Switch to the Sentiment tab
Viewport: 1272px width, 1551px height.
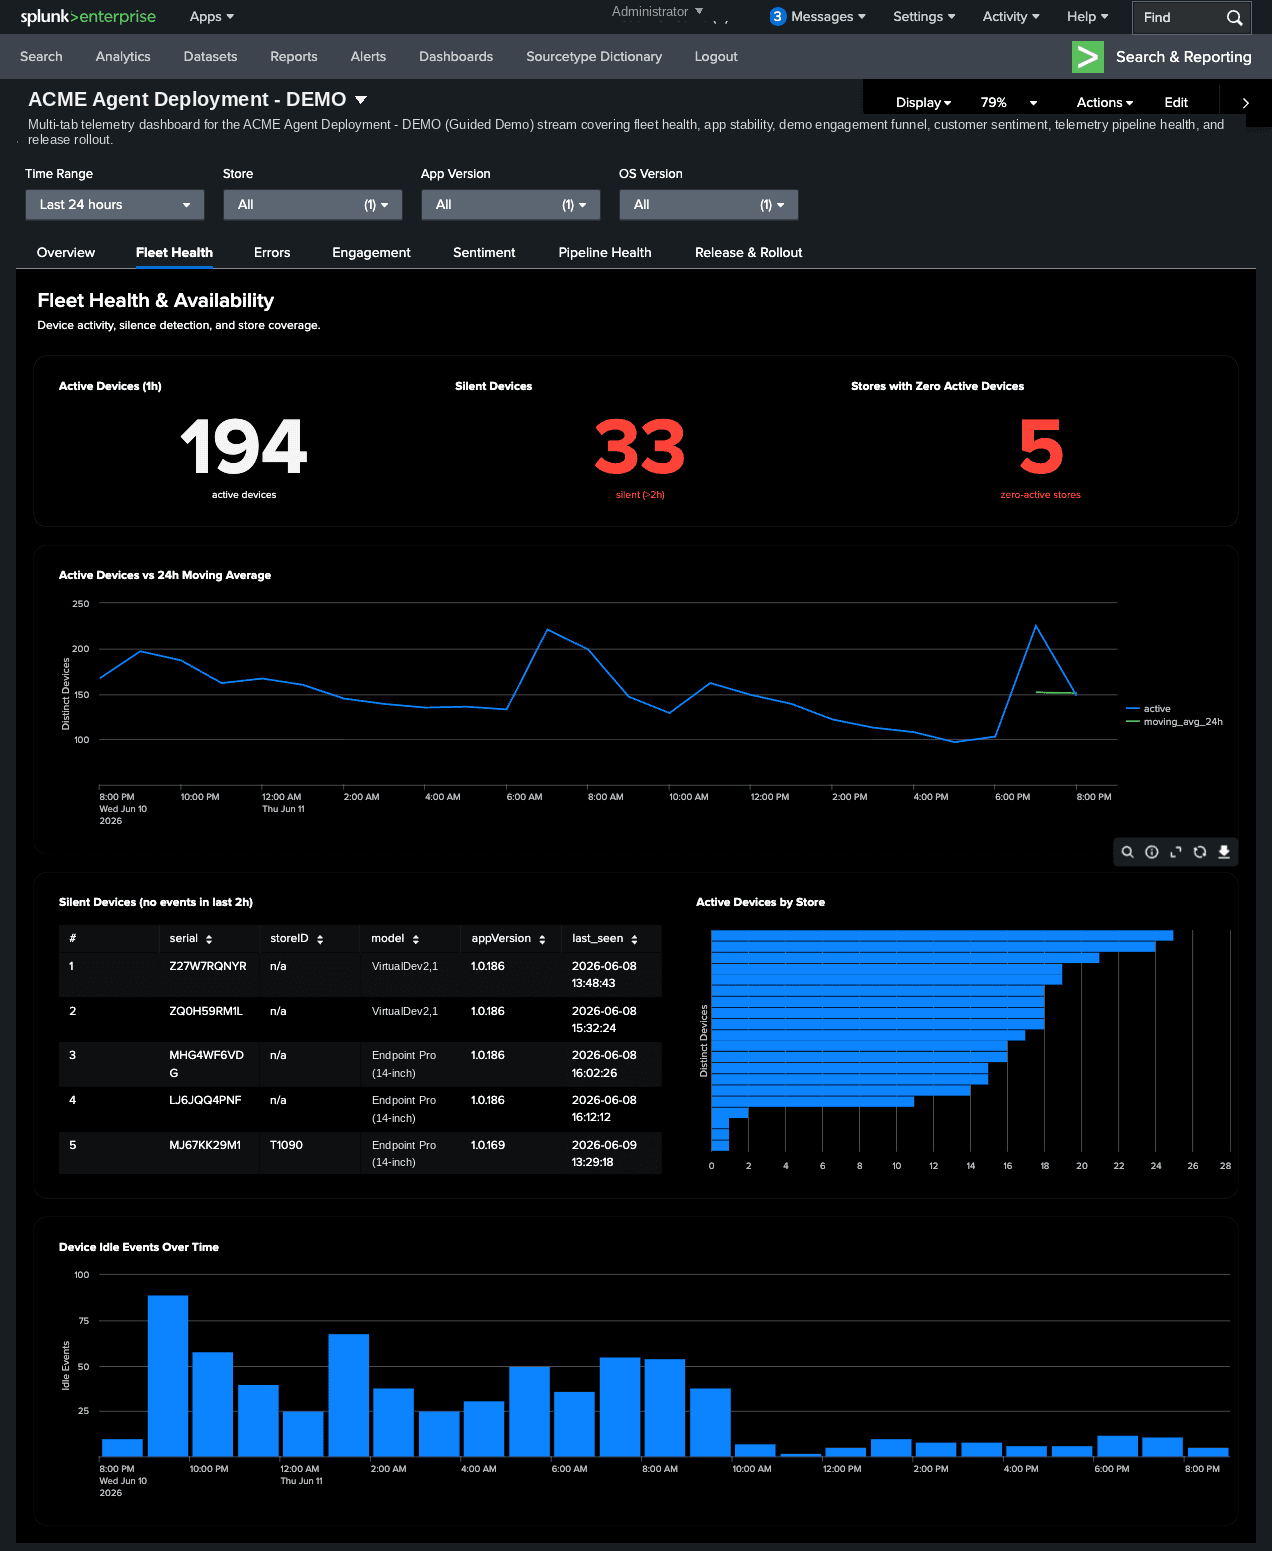pyautogui.click(x=484, y=253)
